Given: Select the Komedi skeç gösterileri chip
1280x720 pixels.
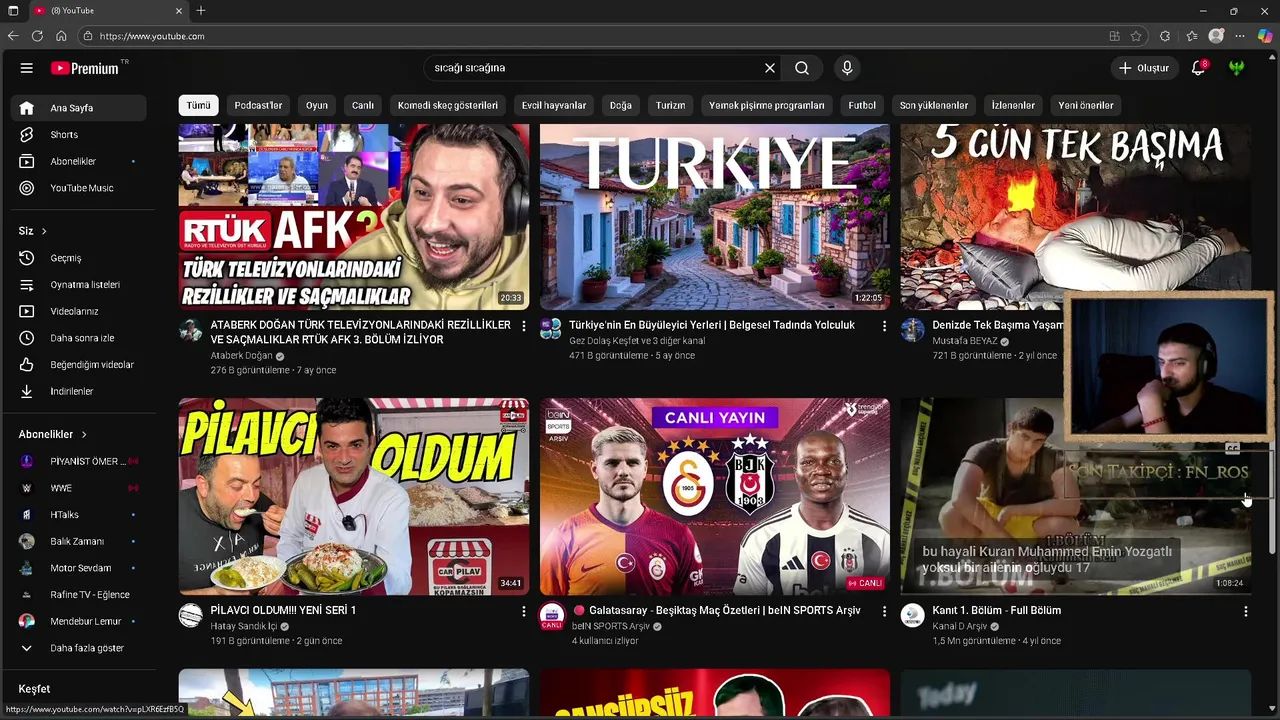Looking at the screenshot, I should [448, 105].
